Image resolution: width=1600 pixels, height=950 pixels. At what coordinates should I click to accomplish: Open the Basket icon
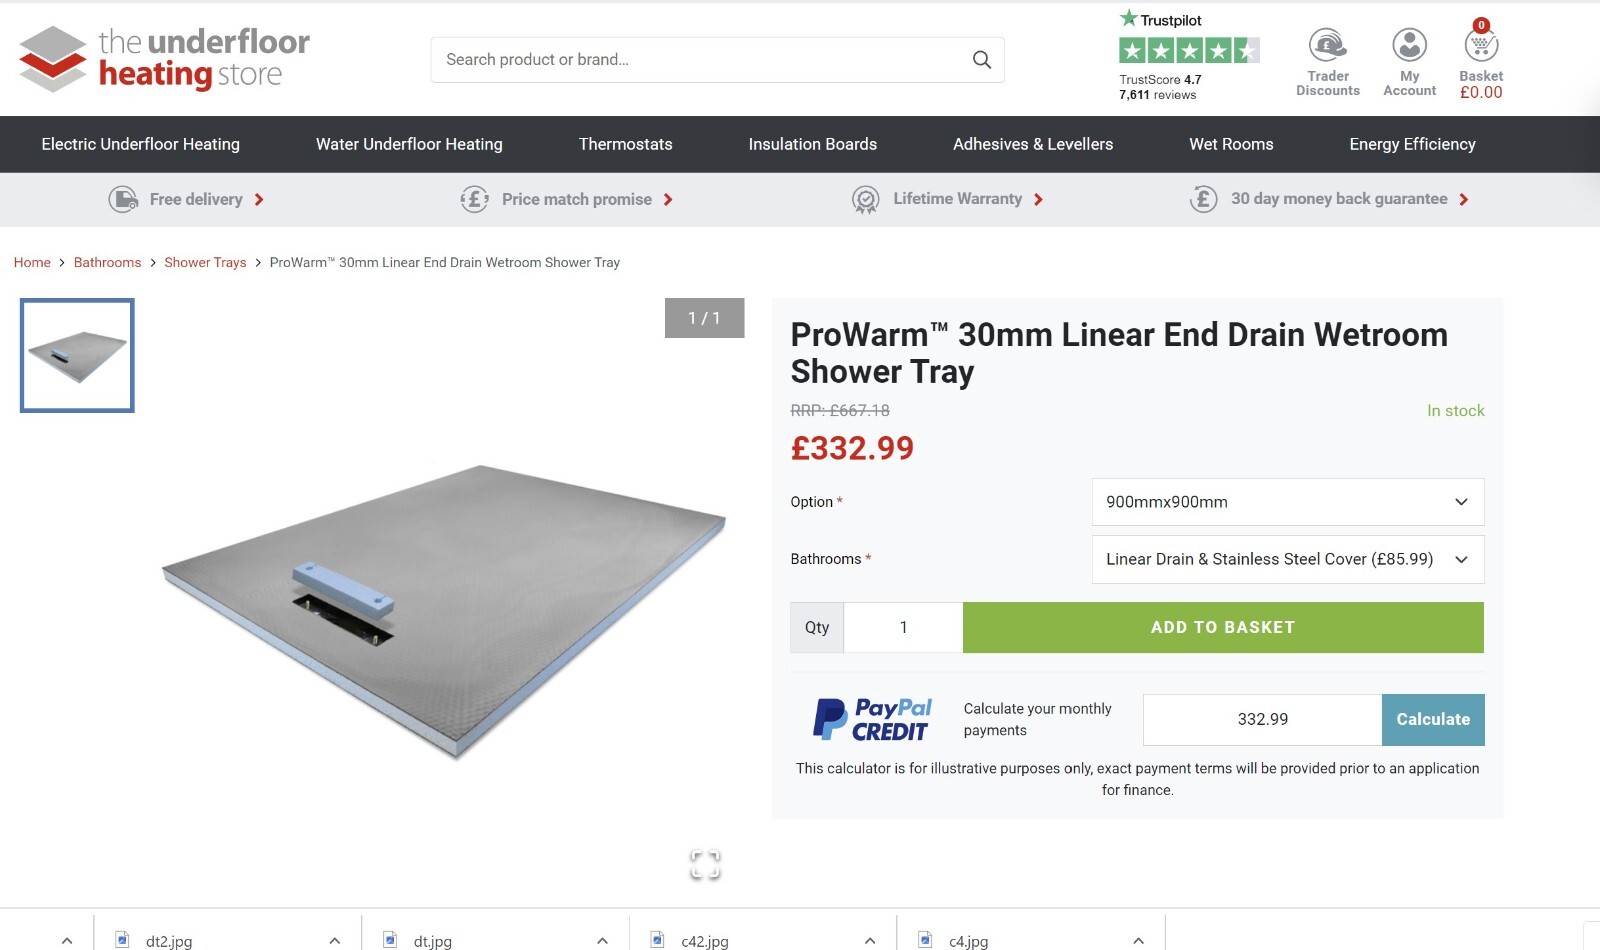click(1480, 45)
